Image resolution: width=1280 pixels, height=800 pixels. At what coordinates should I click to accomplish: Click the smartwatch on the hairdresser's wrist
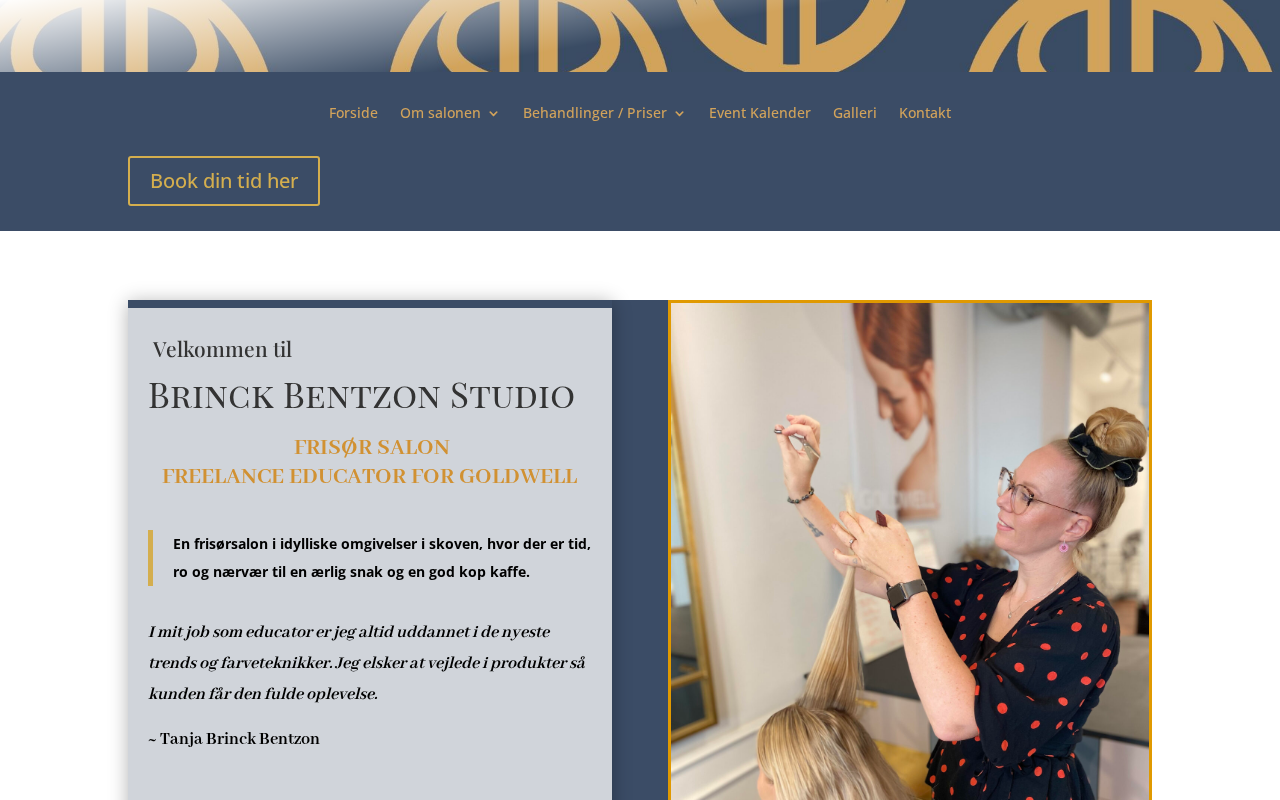click(x=906, y=591)
